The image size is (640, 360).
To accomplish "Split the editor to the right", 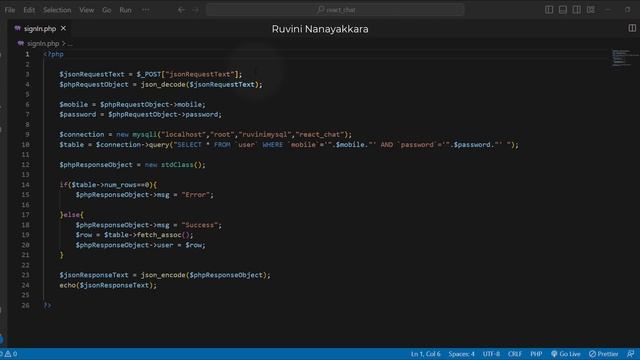I will pos(632,28).
